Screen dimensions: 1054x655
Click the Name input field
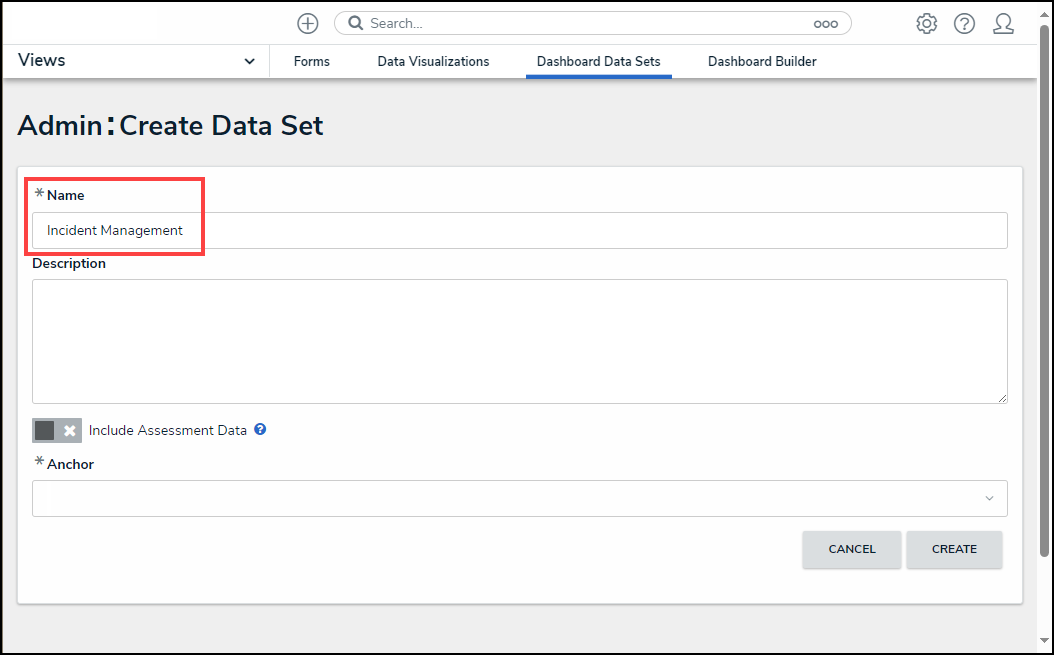pyautogui.click(x=519, y=230)
